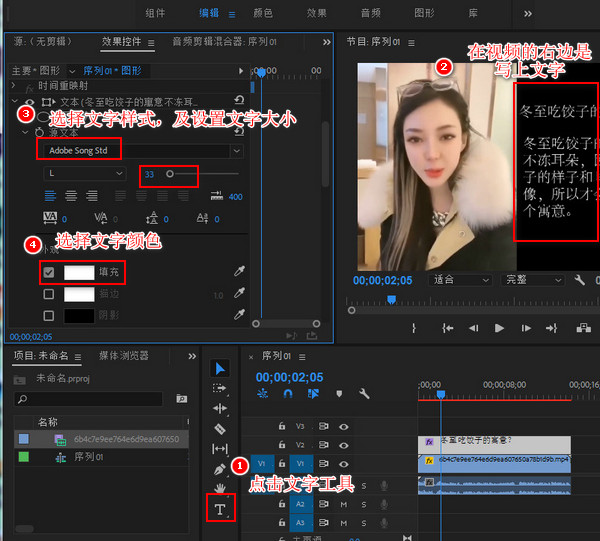Viewport: 600px width, 541px height.
Task: Open timeline display settings wrench
Action: tap(364, 393)
